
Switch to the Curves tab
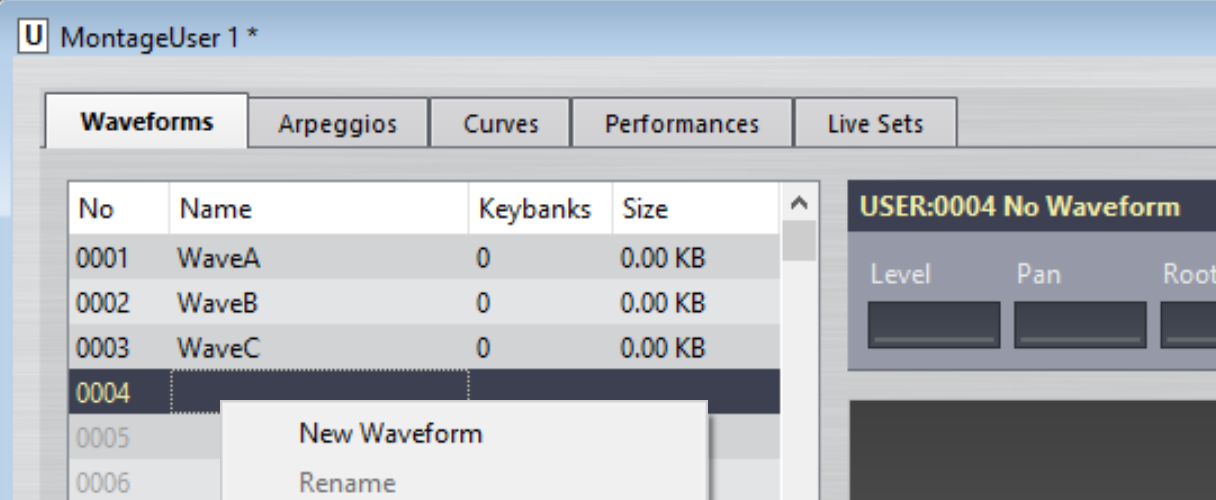(500, 124)
